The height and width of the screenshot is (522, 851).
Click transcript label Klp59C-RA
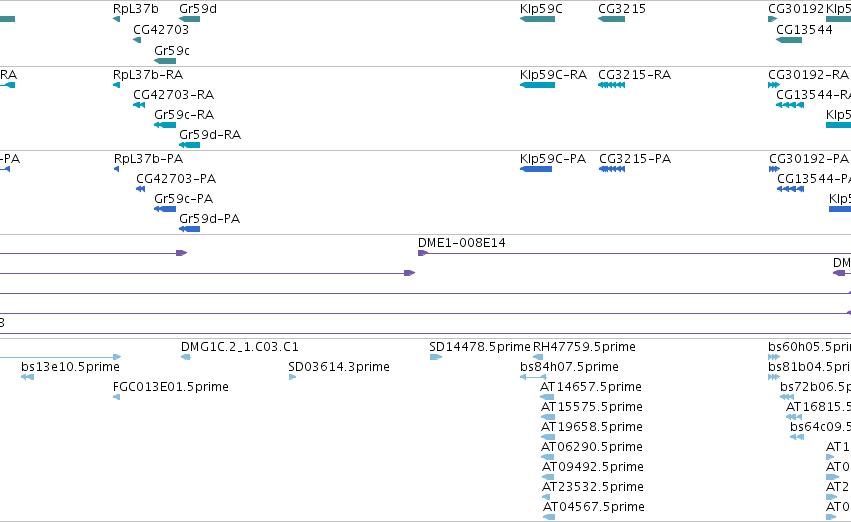553,75
